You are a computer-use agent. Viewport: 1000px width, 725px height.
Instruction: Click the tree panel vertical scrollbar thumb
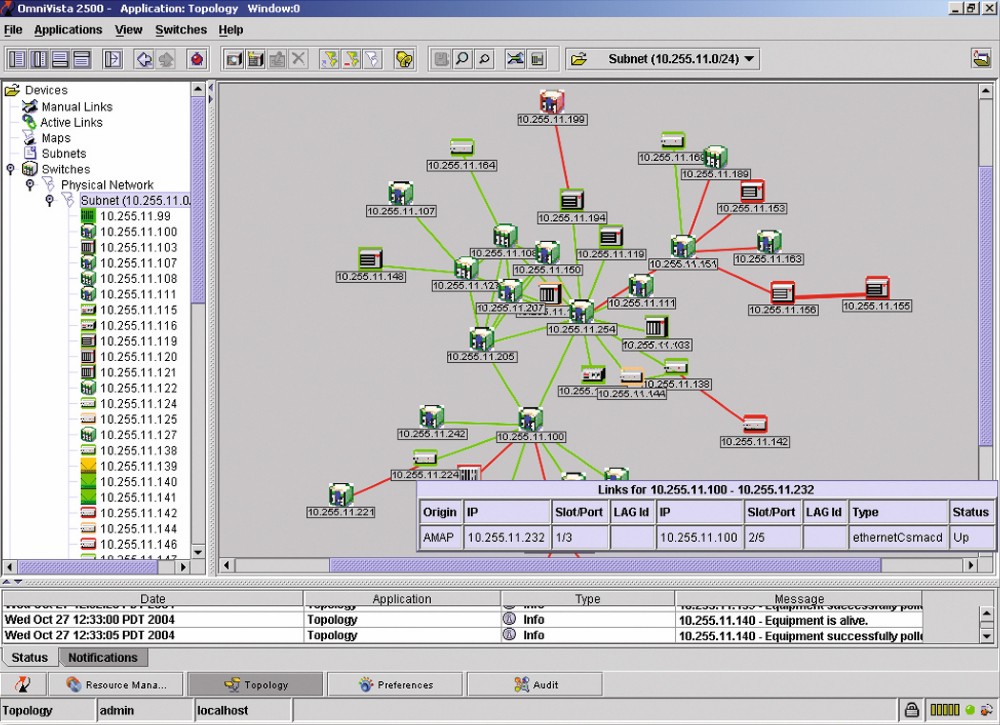coord(198,200)
